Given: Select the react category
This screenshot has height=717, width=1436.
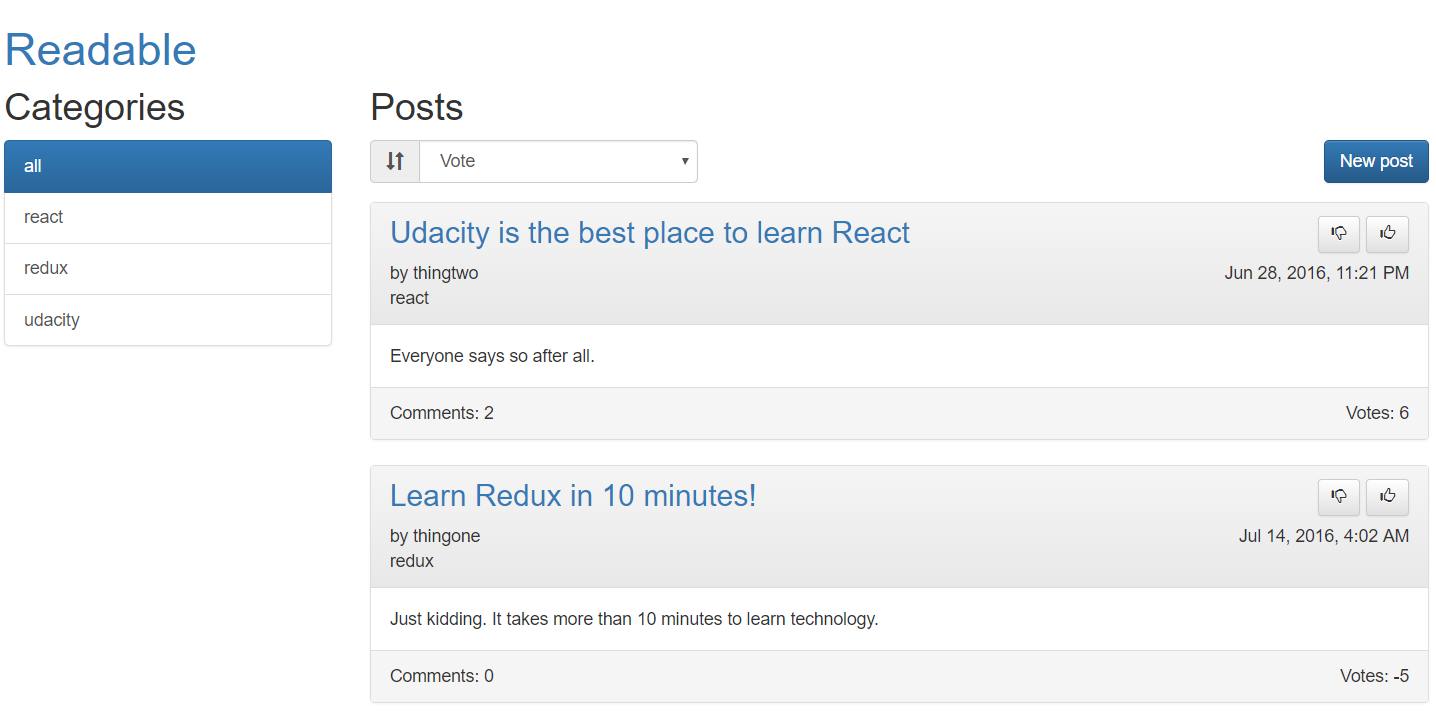Looking at the screenshot, I should pos(168,218).
